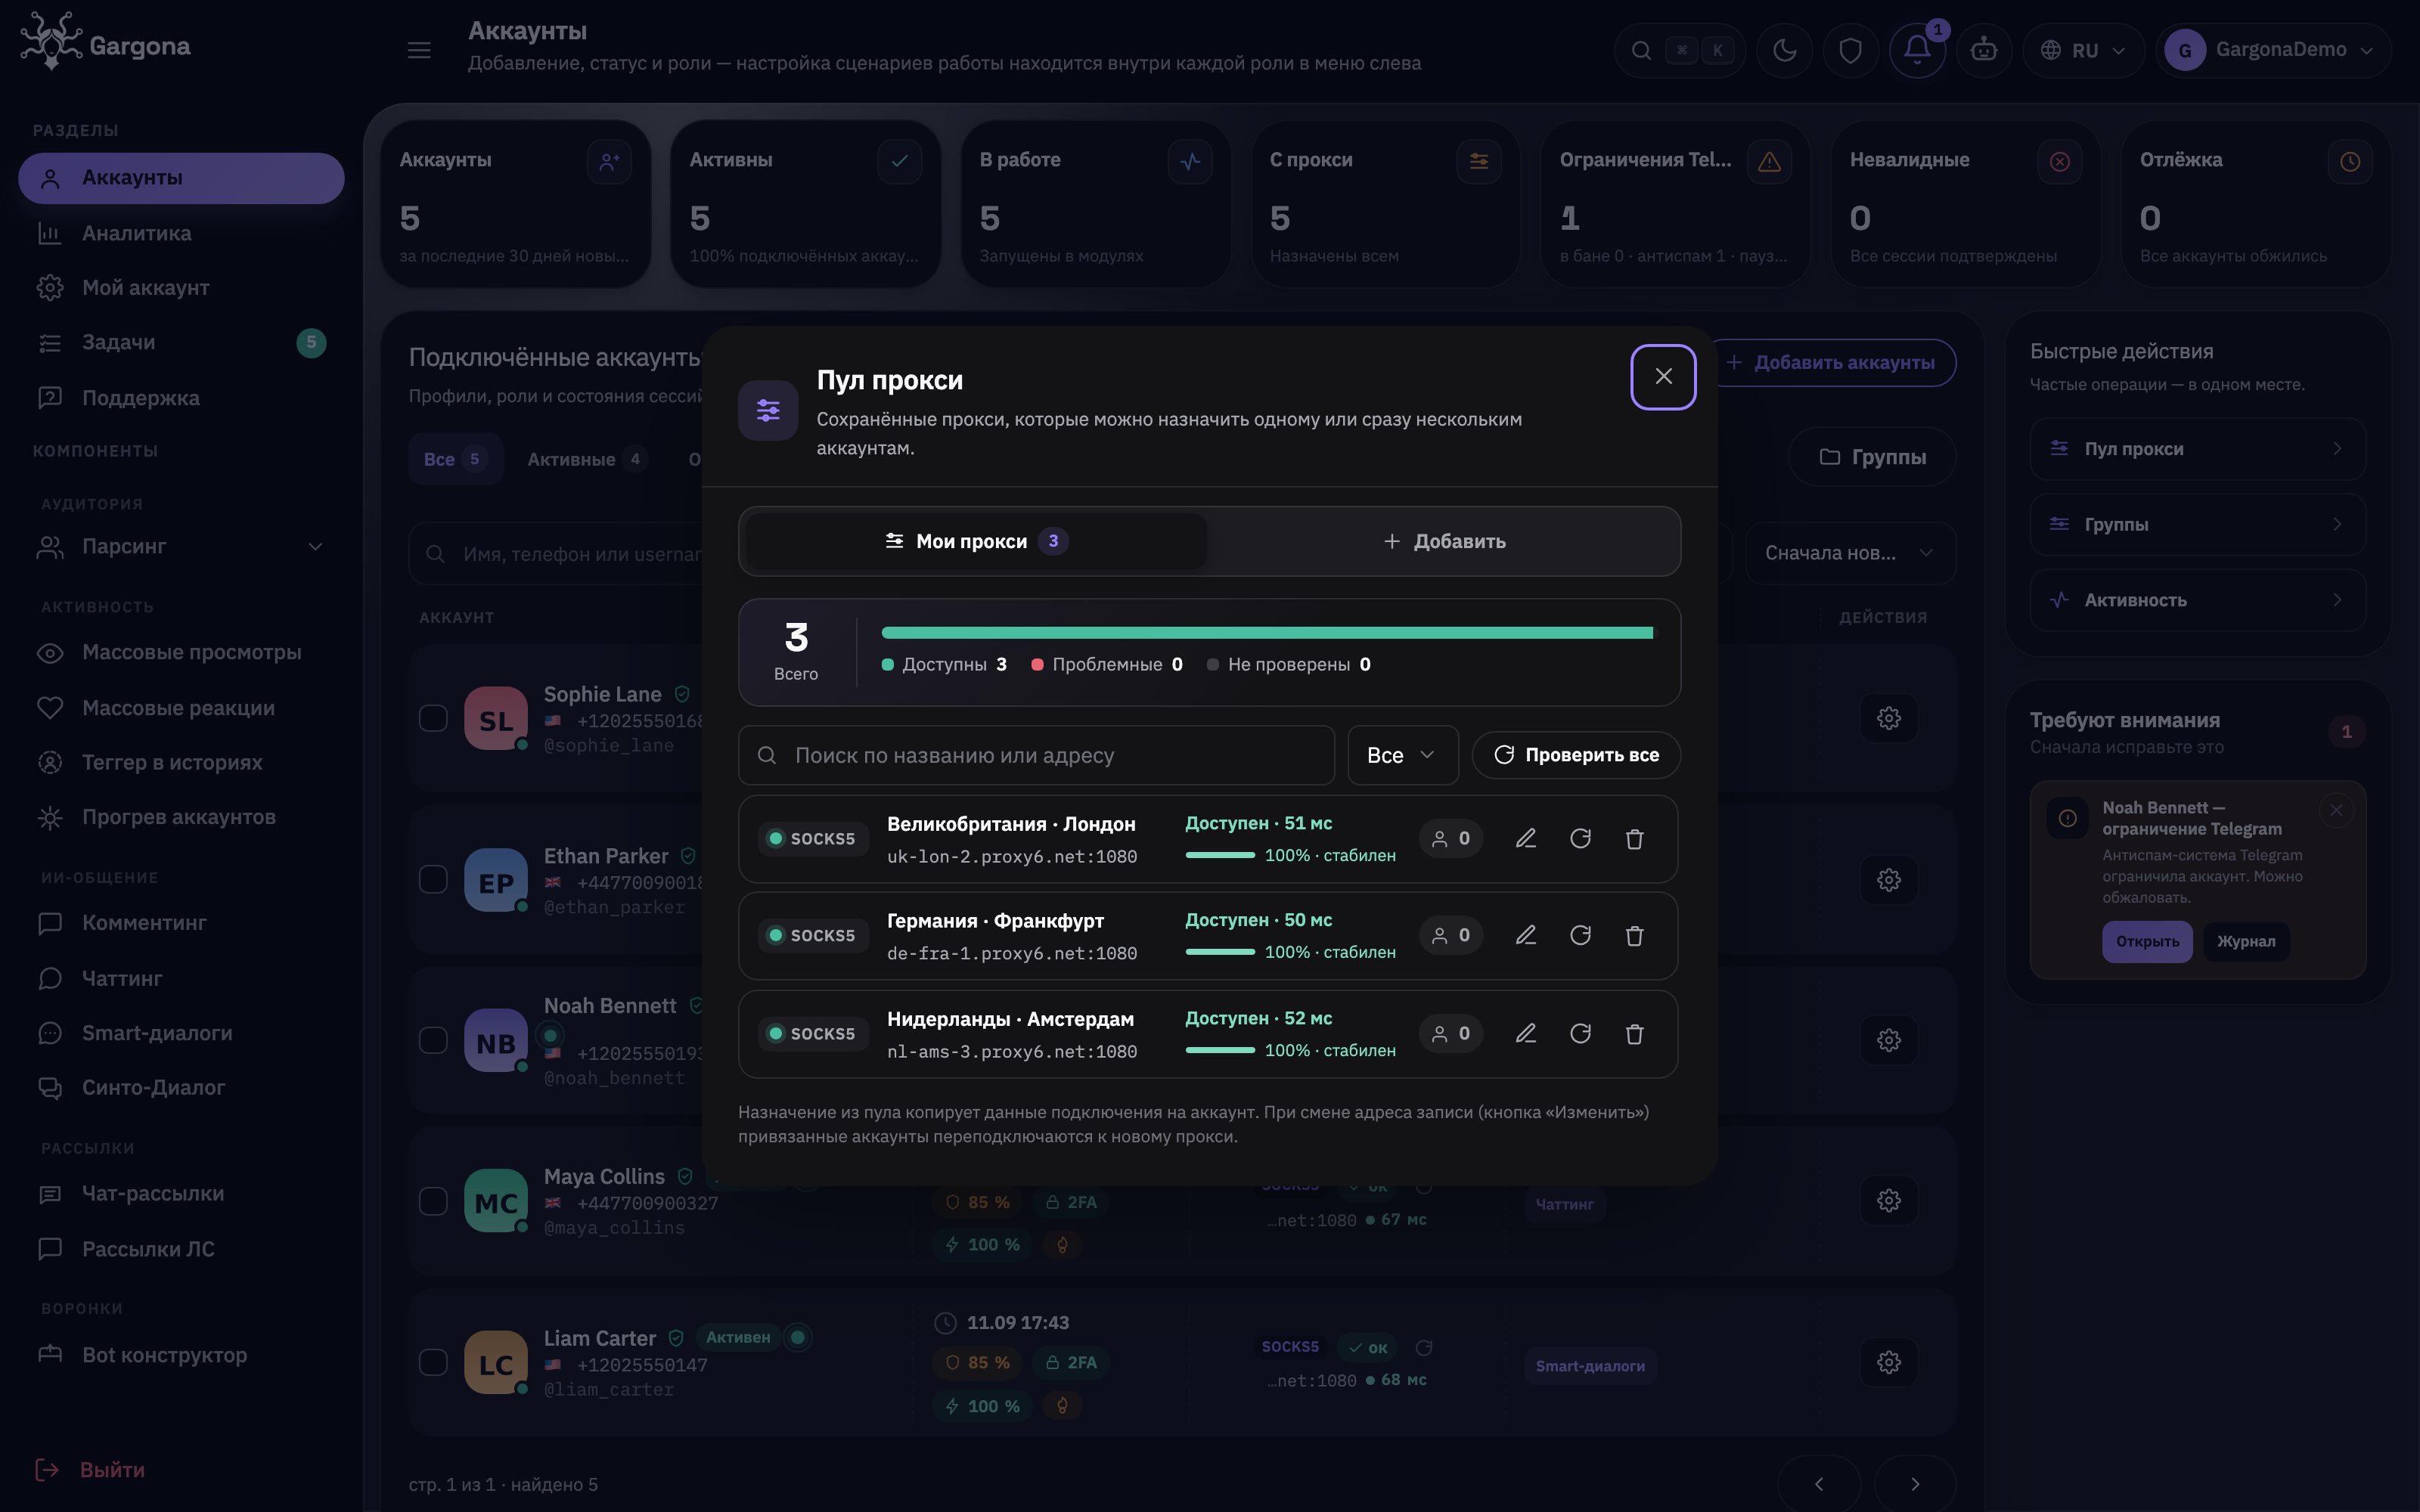Image resolution: width=2420 pixels, height=1512 pixels.
Task: Switch to Мои прокси tab
Action: (x=975, y=541)
